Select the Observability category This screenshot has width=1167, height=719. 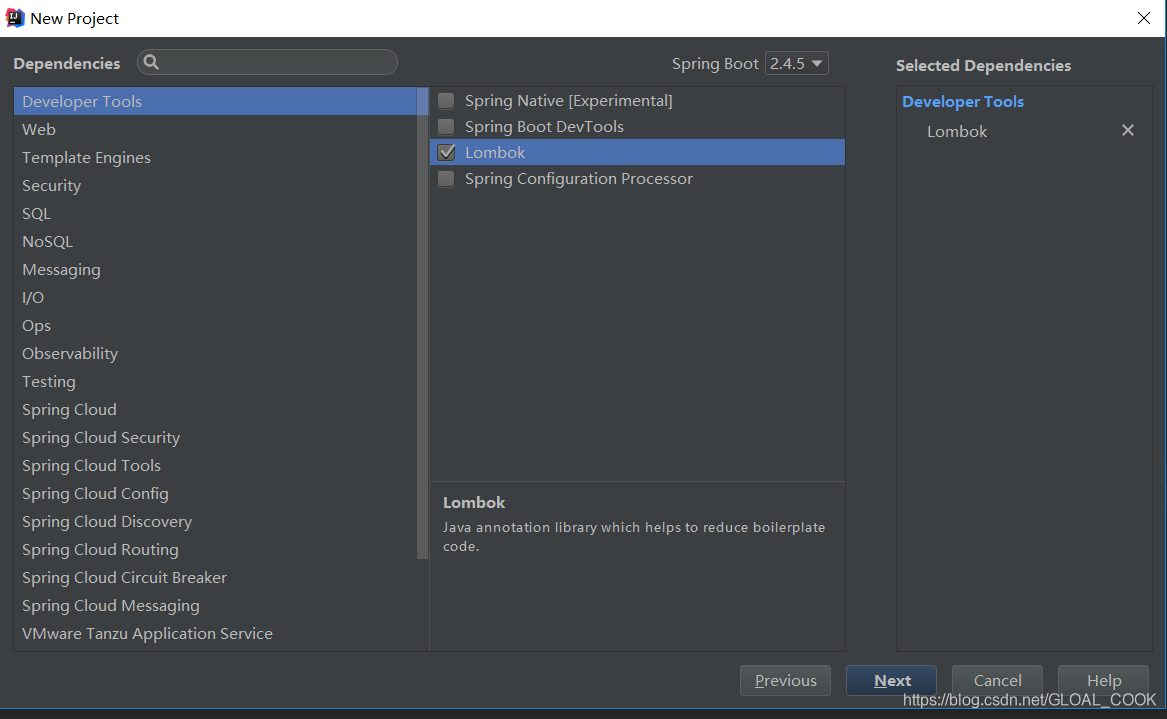[216, 354]
